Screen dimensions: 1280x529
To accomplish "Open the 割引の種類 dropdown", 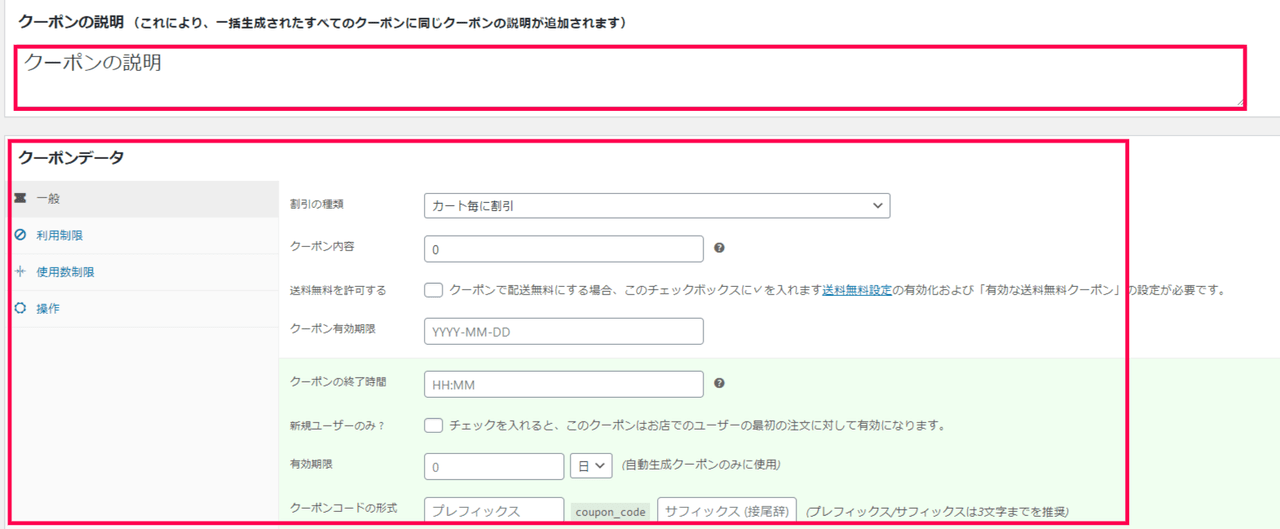I will (656, 206).
